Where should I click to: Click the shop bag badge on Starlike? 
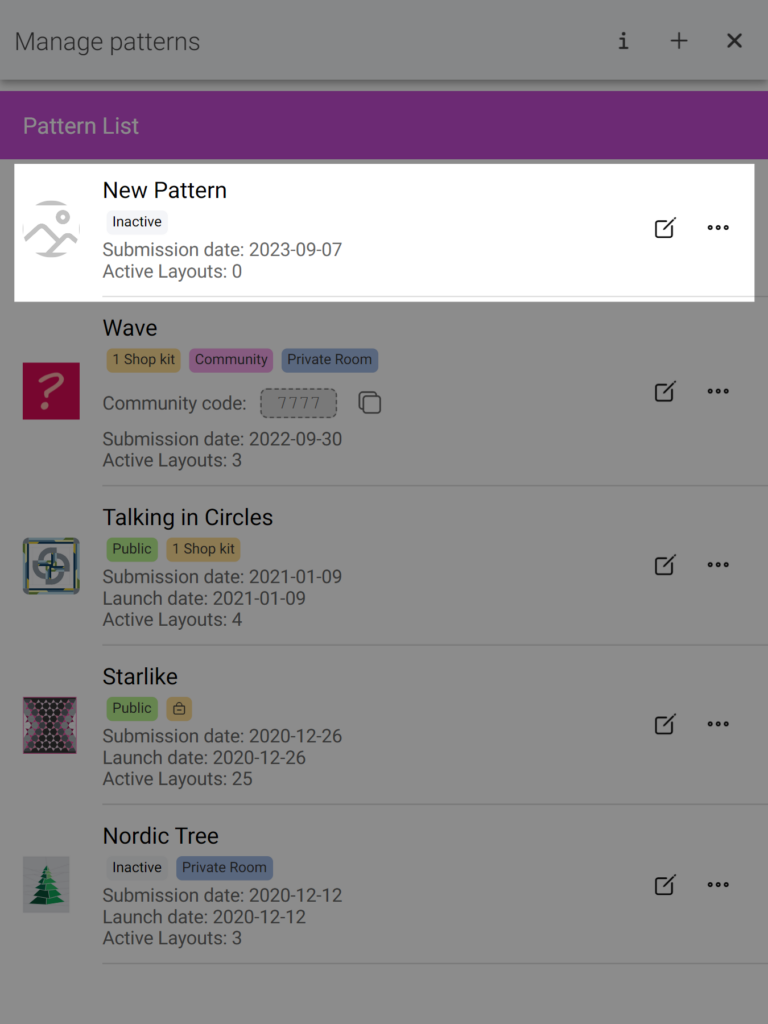tap(179, 709)
